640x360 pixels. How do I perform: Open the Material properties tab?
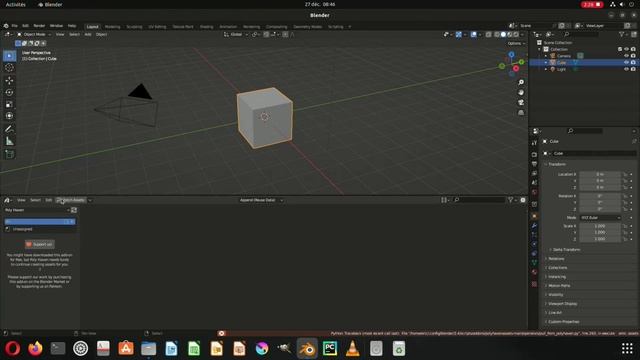[x=534, y=272]
